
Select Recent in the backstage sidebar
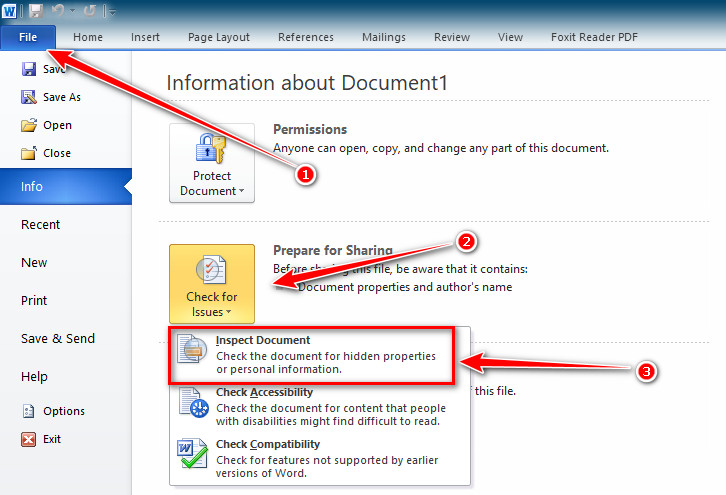41,225
